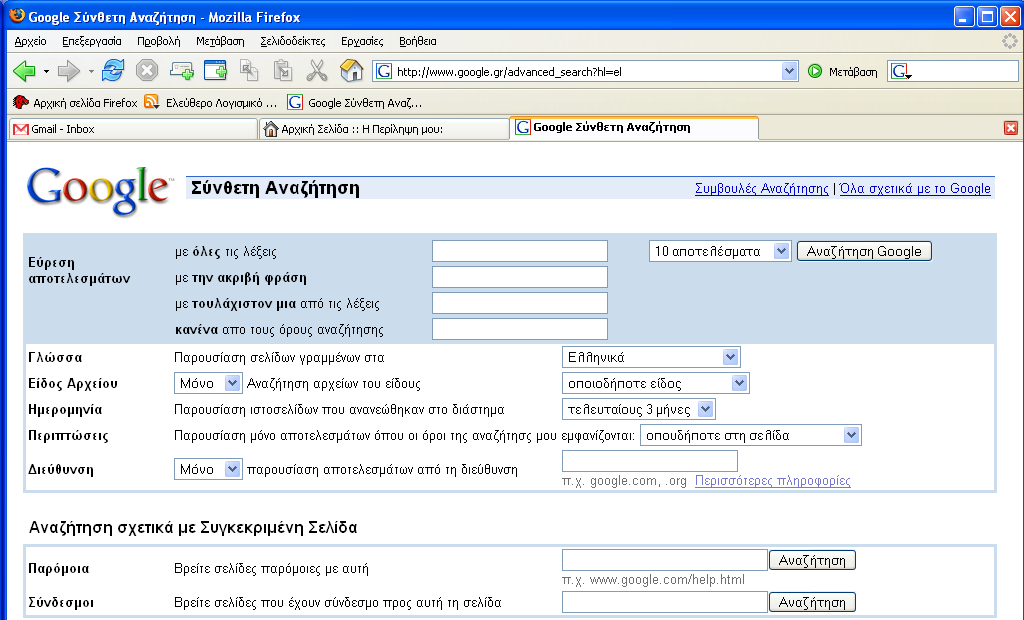The height and width of the screenshot is (620, 1024).
Task: Open the τελευταίους 3 μήνες date dropdown
Action: (x=638, y=410)
